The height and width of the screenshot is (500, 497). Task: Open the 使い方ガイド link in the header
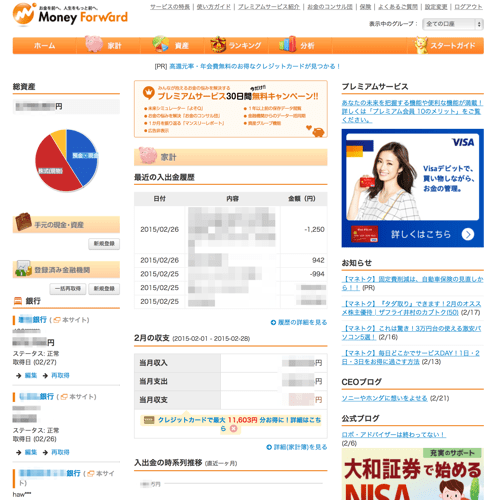(214, 7)
